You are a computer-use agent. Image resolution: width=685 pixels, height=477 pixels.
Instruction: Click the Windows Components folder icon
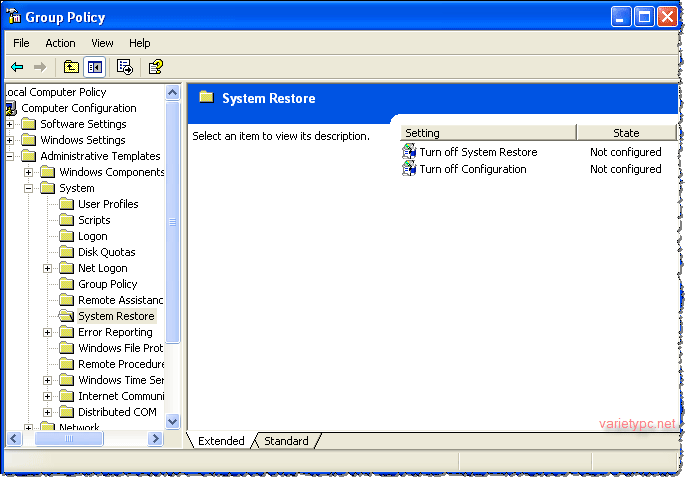pos(48,172)
